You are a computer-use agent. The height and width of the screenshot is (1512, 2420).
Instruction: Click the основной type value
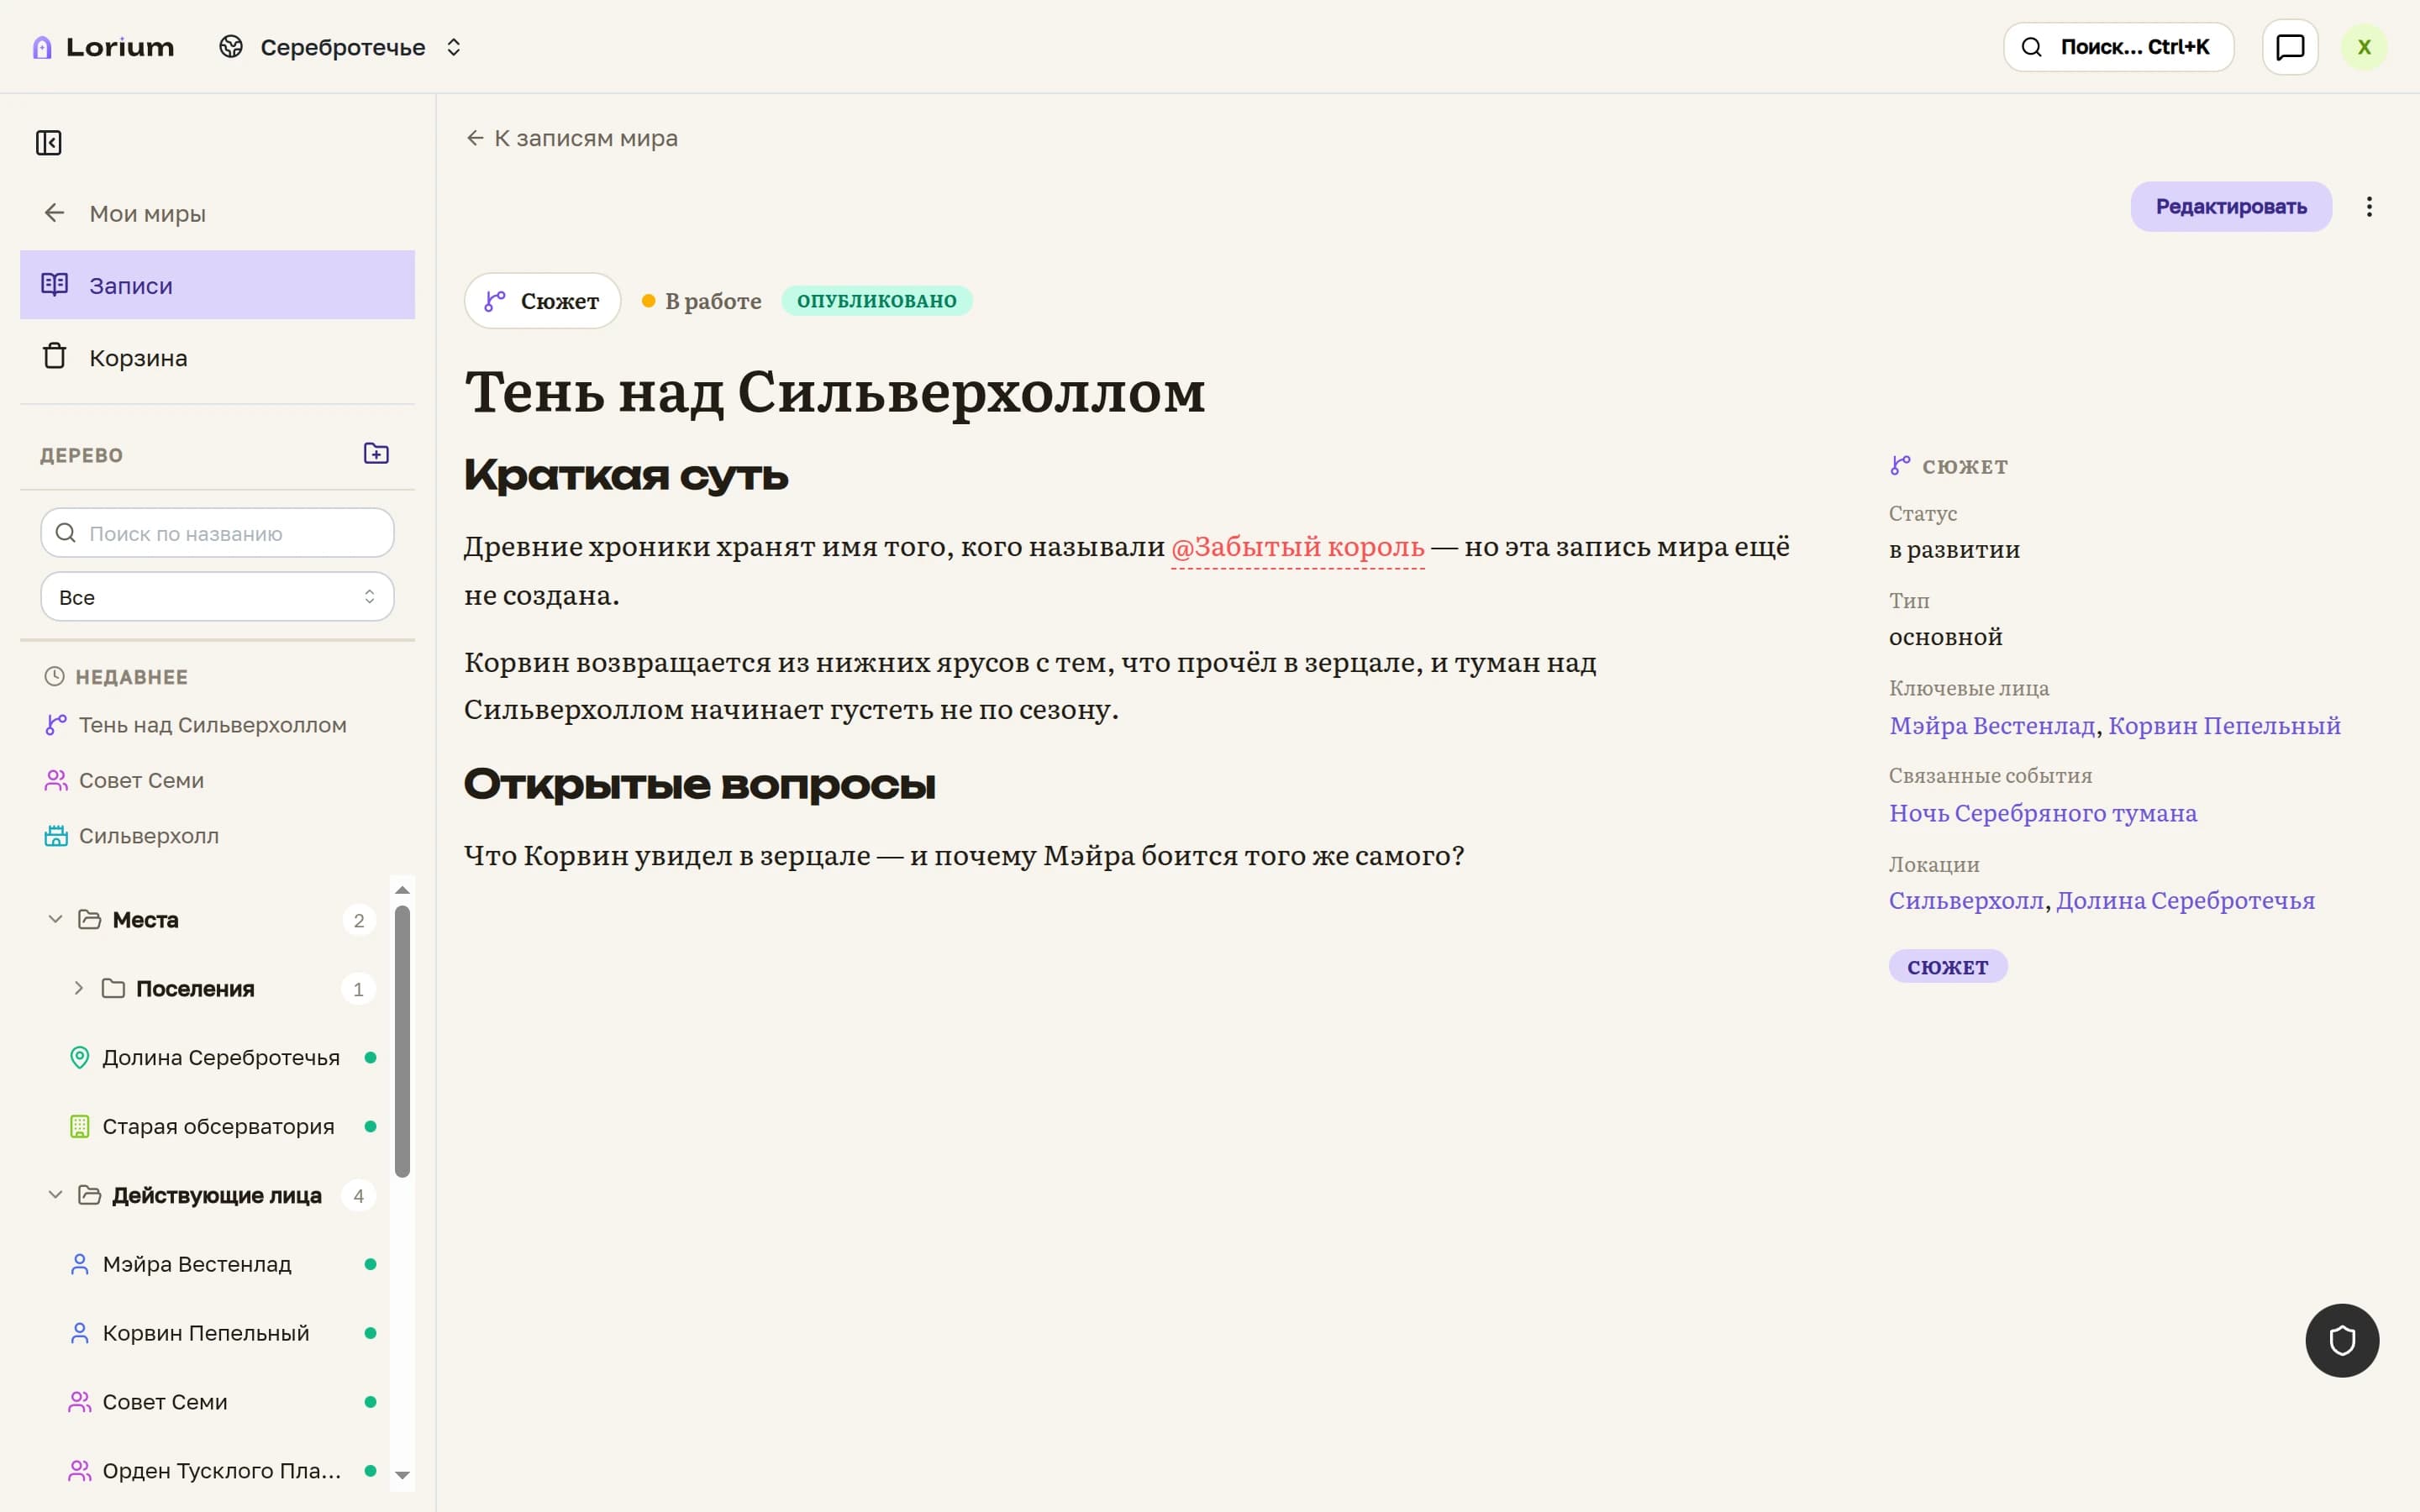[x=1945, y=637]
